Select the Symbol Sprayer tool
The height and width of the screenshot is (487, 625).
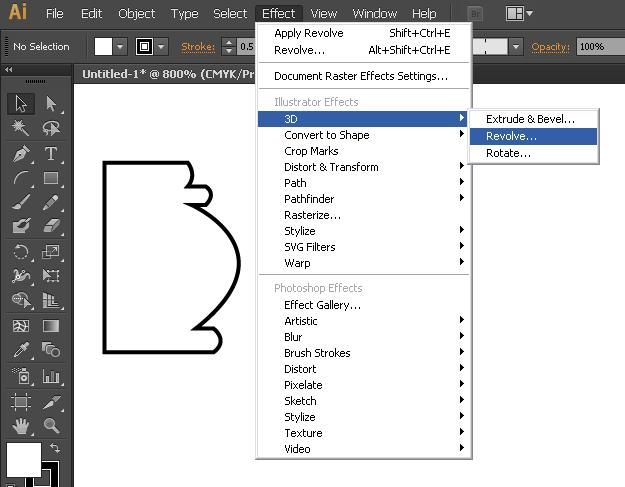pyautogui.click(x=21, y=376)
